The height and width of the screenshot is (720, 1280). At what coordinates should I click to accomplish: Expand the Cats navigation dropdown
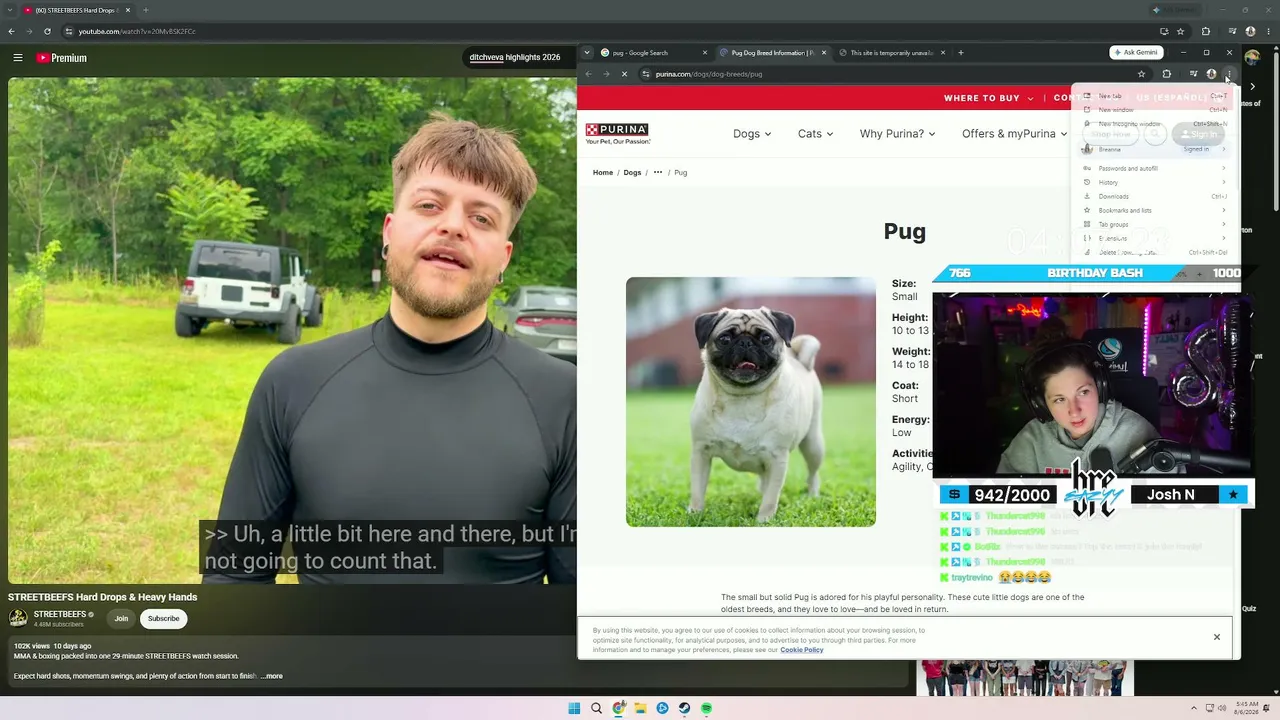coord(815,134)
